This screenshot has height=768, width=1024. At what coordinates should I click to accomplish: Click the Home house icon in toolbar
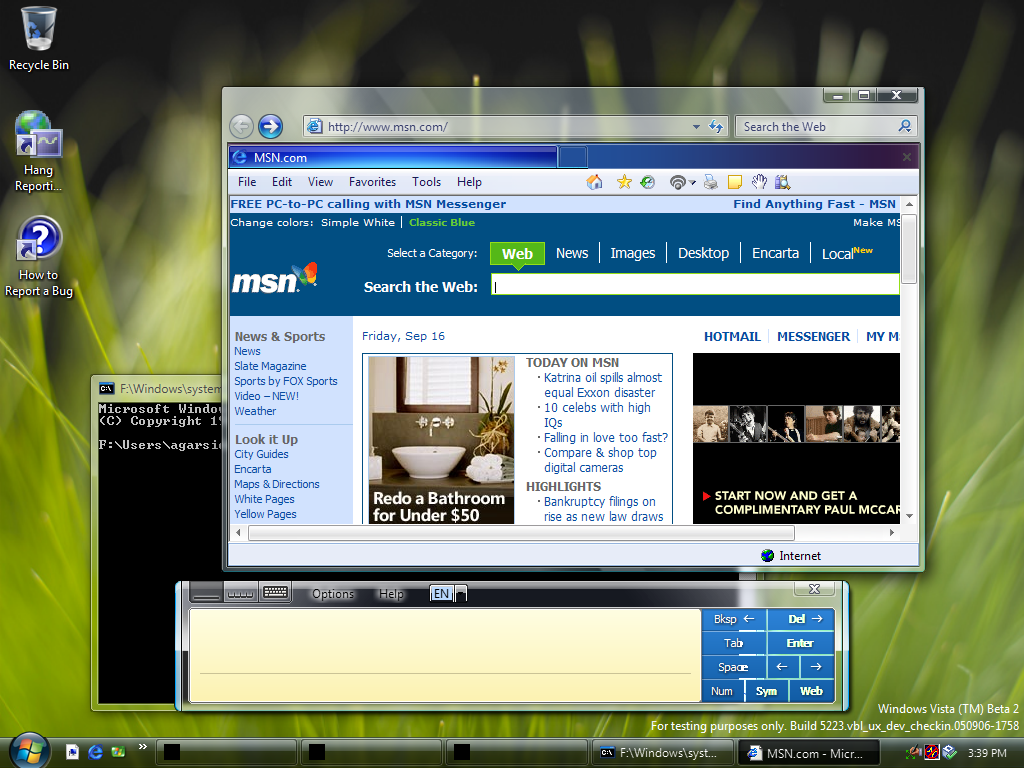594,182
